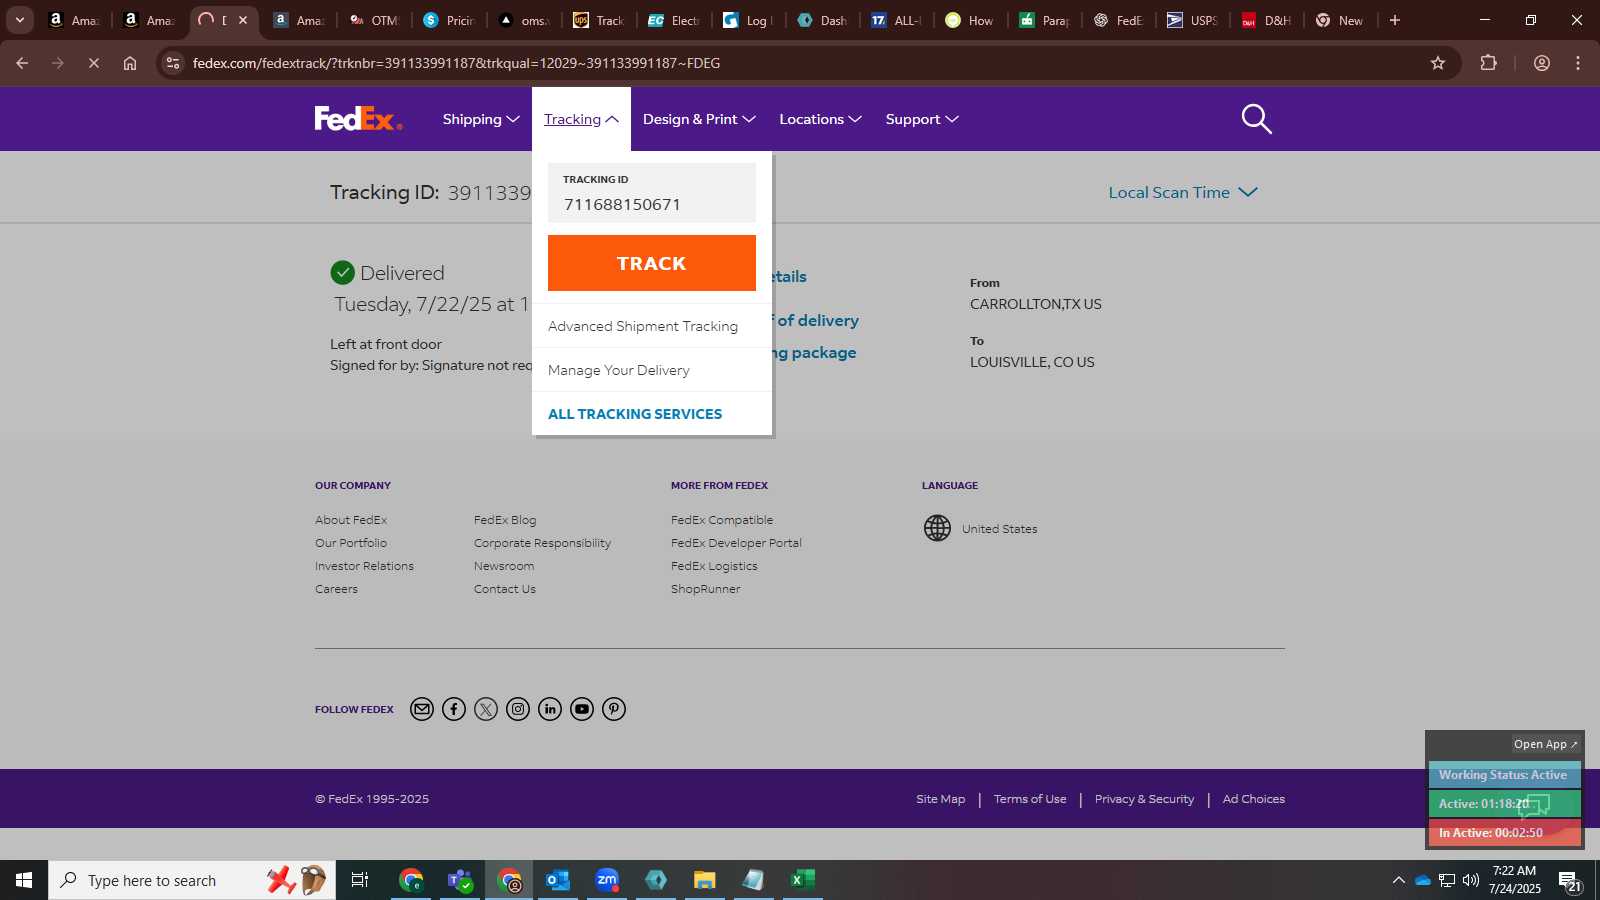1600x900 pixels.
Task: Open the FedEx Facebook icon
Action: (x=454, y=709)
